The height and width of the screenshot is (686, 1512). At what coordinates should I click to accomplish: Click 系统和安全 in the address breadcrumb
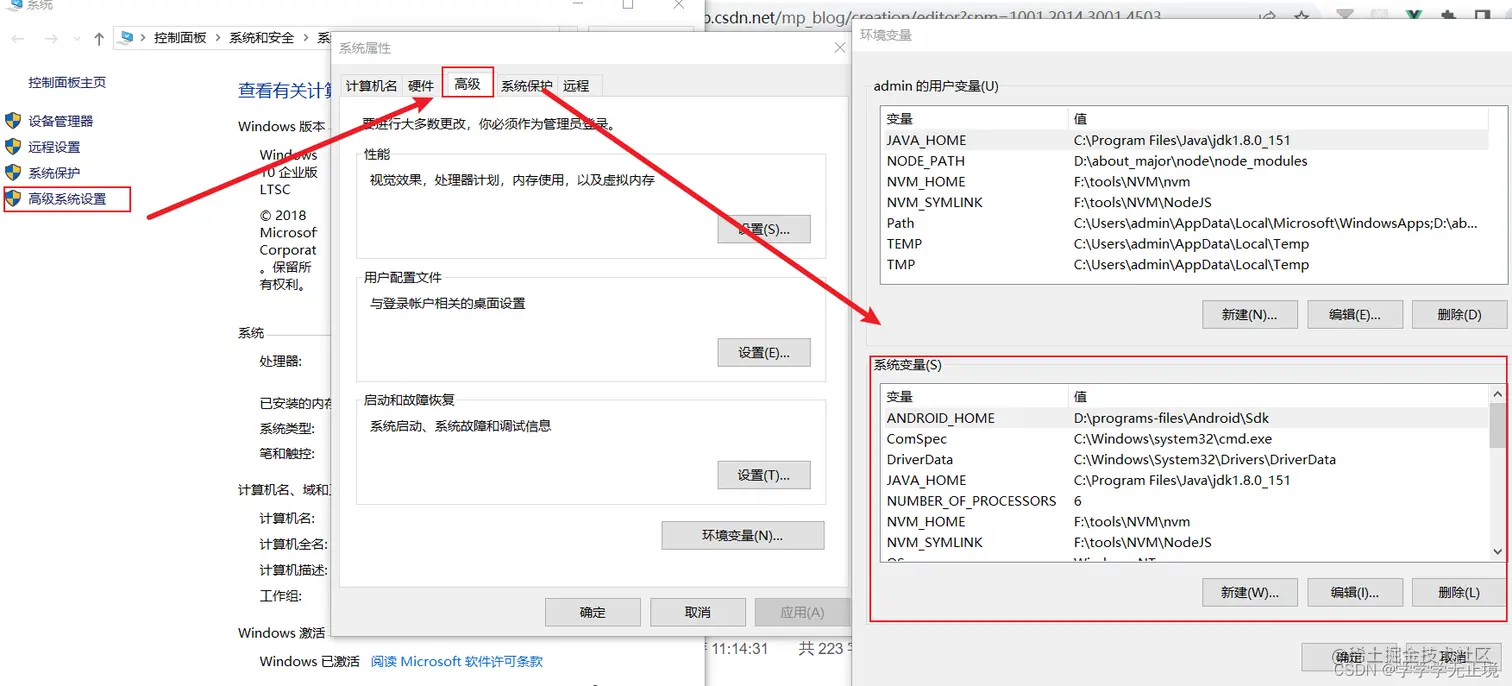tap(262, 38)
